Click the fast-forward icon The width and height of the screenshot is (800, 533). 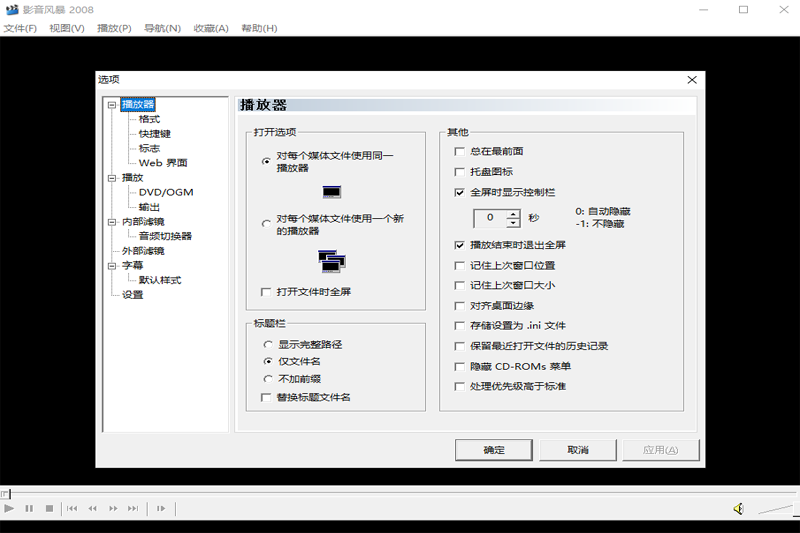pyautogui.click(x=113, y=509)
